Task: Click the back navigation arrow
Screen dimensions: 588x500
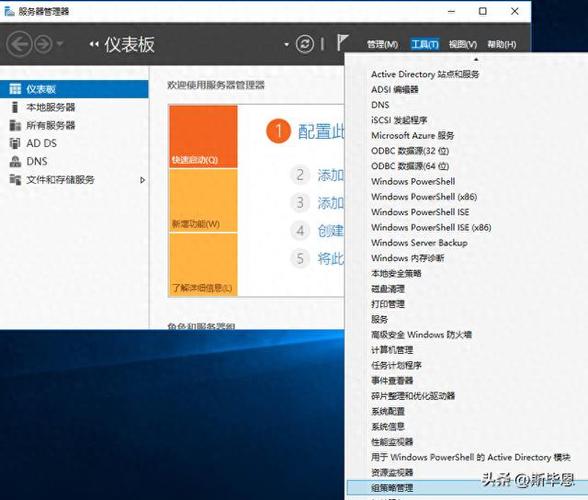Action: pyautogui.click(x=19, y=44)
